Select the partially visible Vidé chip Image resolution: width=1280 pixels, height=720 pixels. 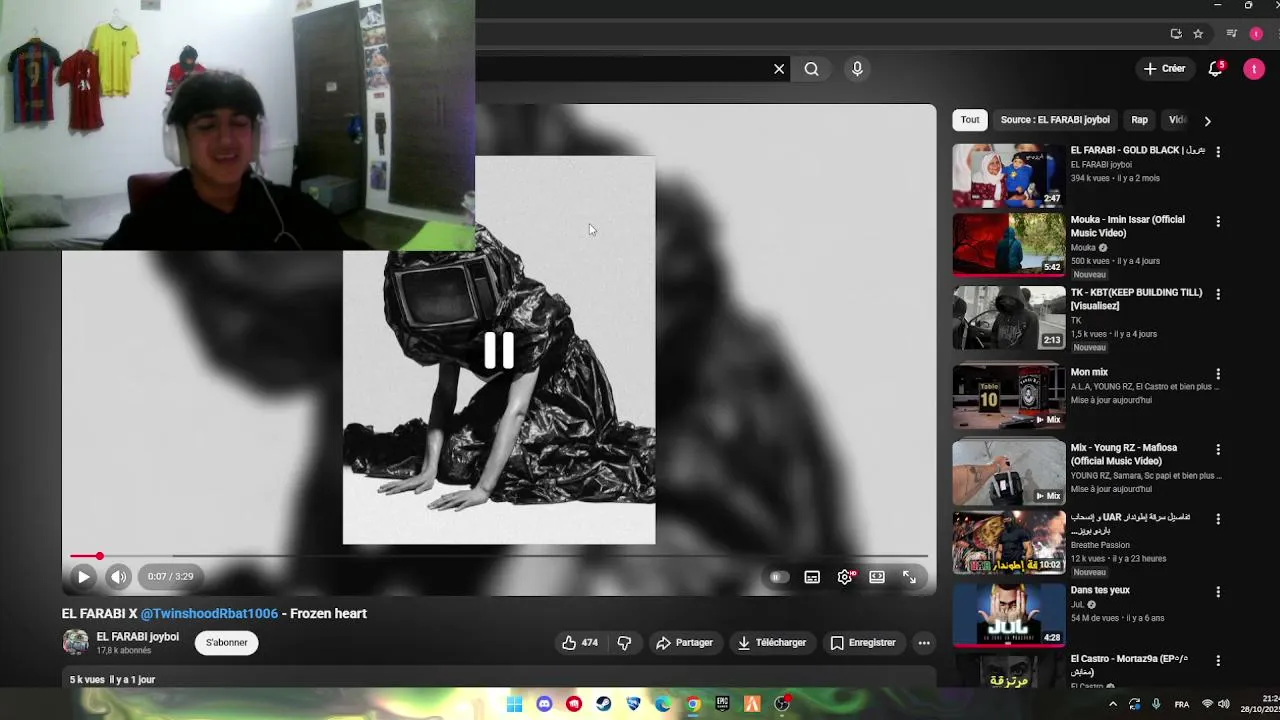(1177, 120)
